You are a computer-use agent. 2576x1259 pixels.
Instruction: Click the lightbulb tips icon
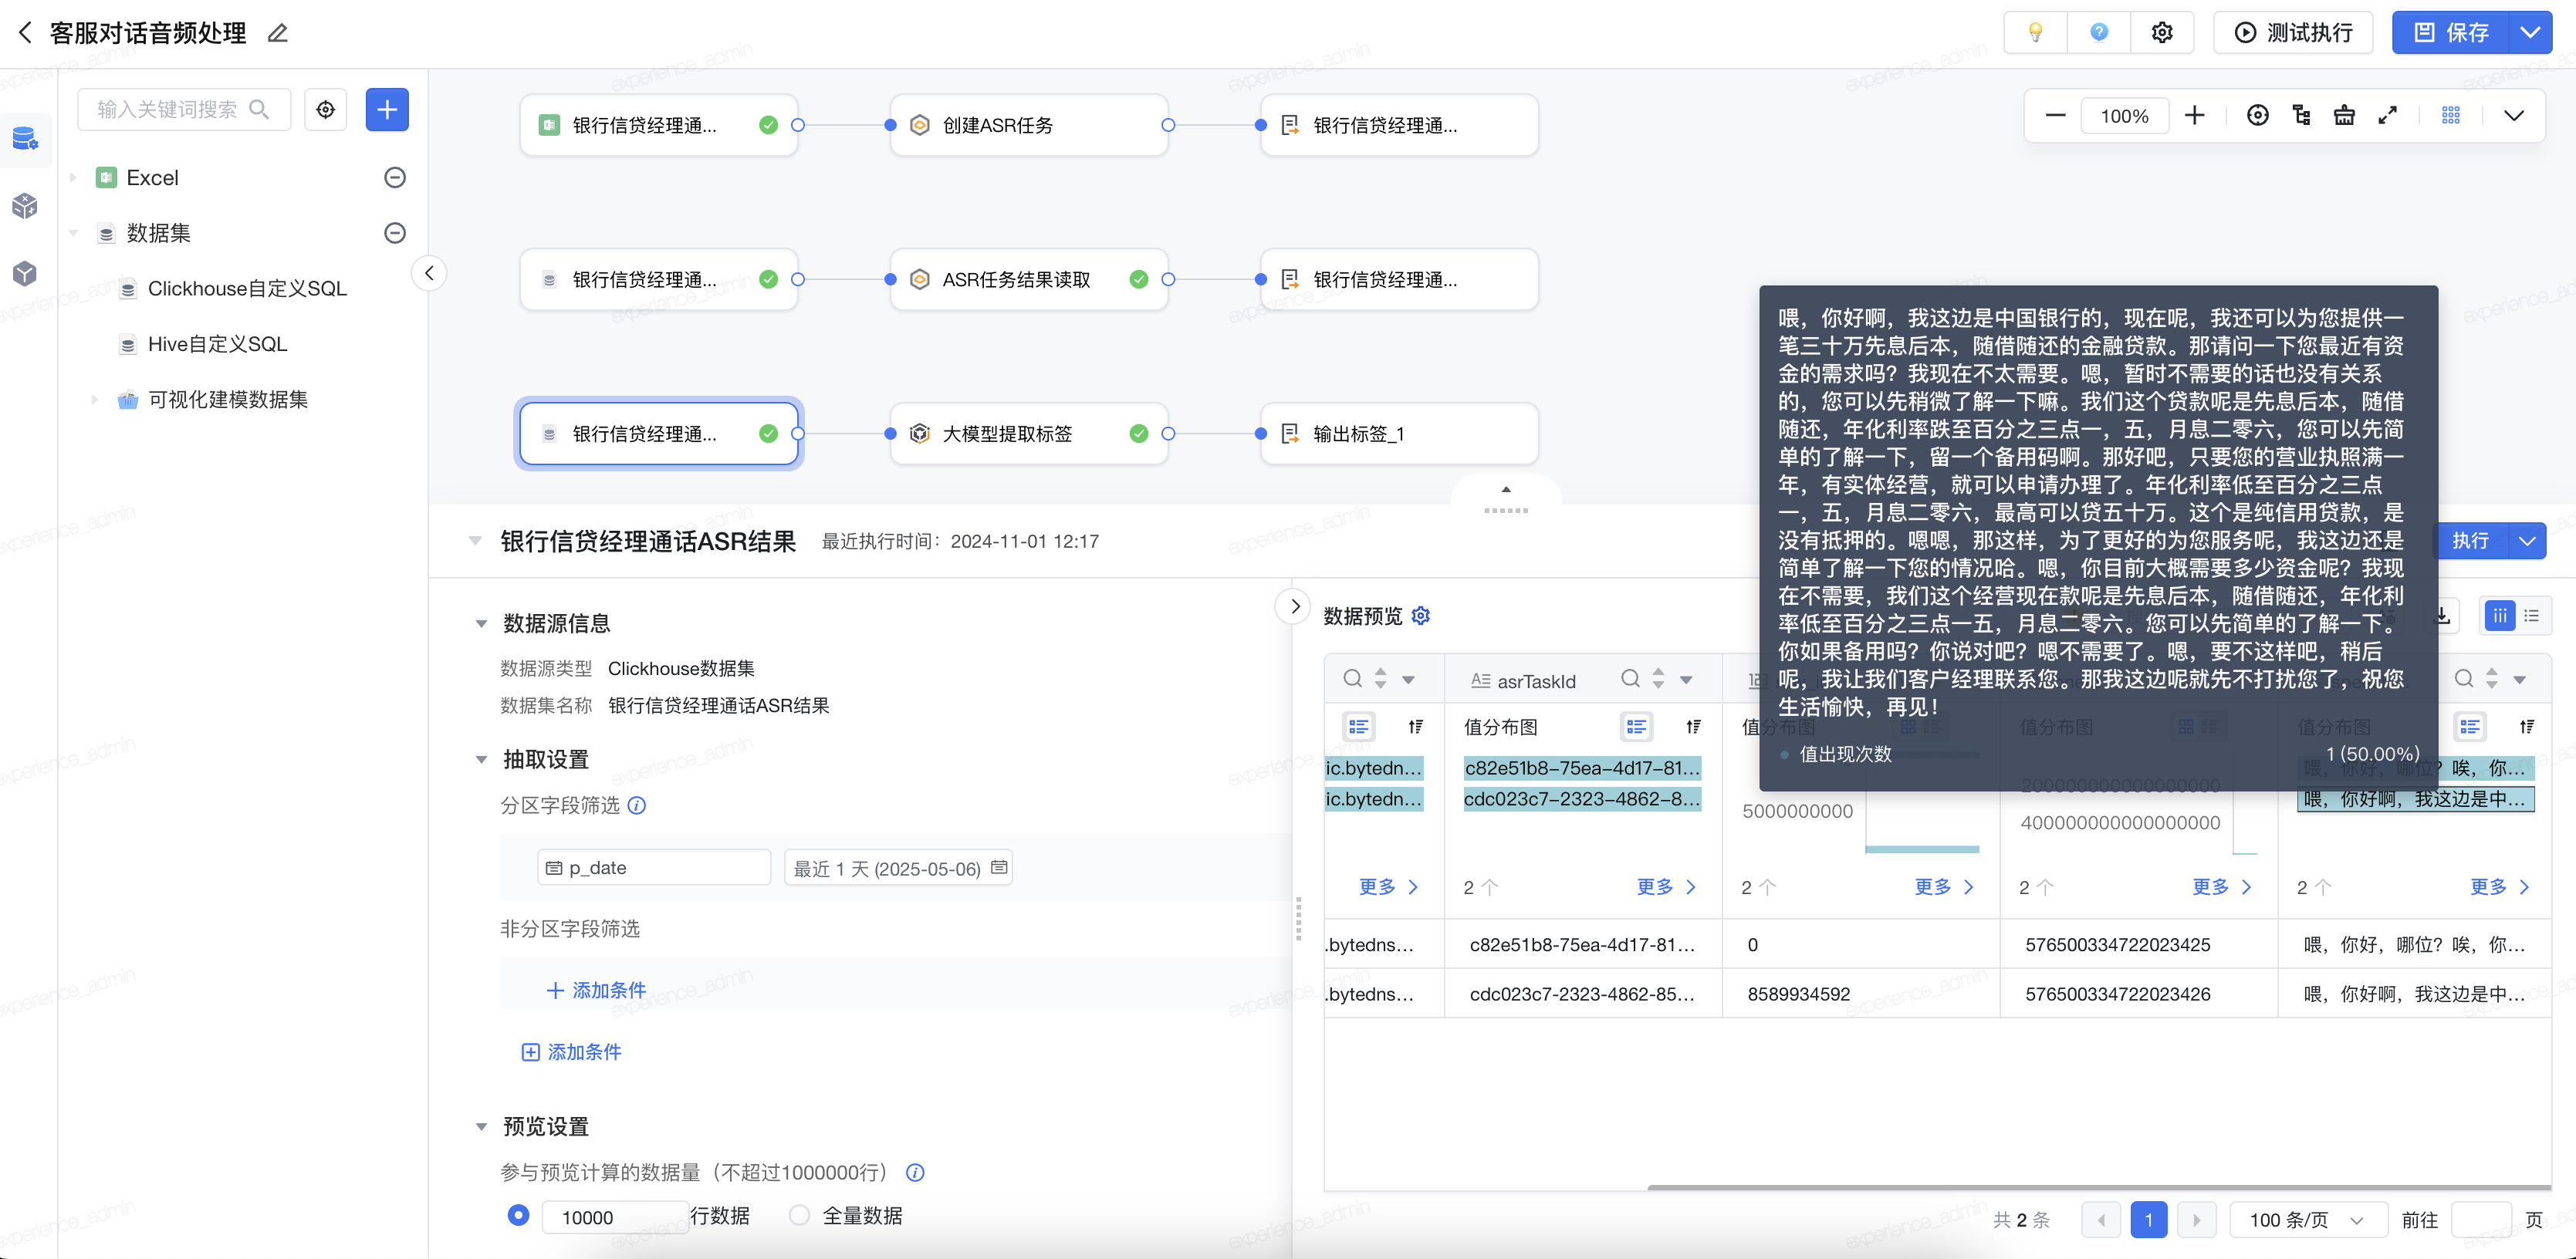pyautogui.click(x=2034, y=33)
